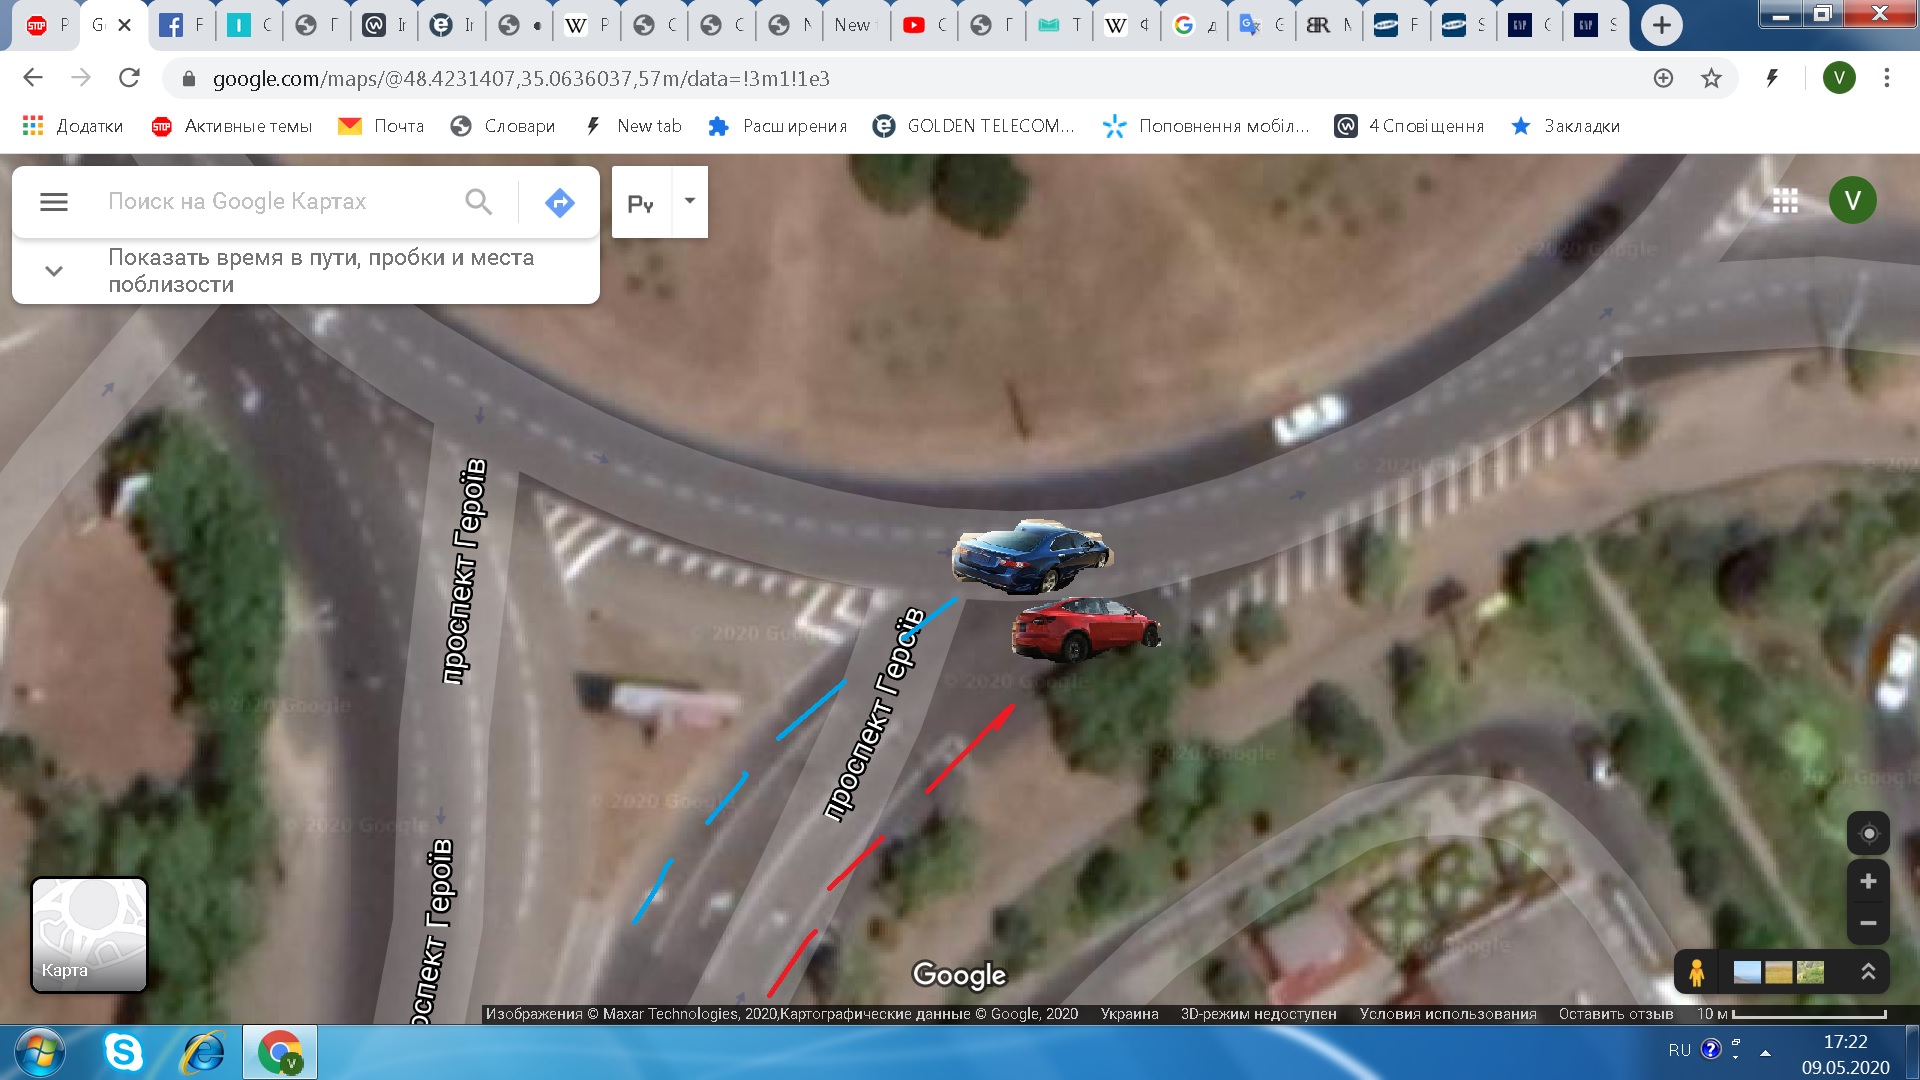This screenshot has width=1920, height=1080.
Task: Open the Google Maps hamburger menu
Action: pos(54,202)
